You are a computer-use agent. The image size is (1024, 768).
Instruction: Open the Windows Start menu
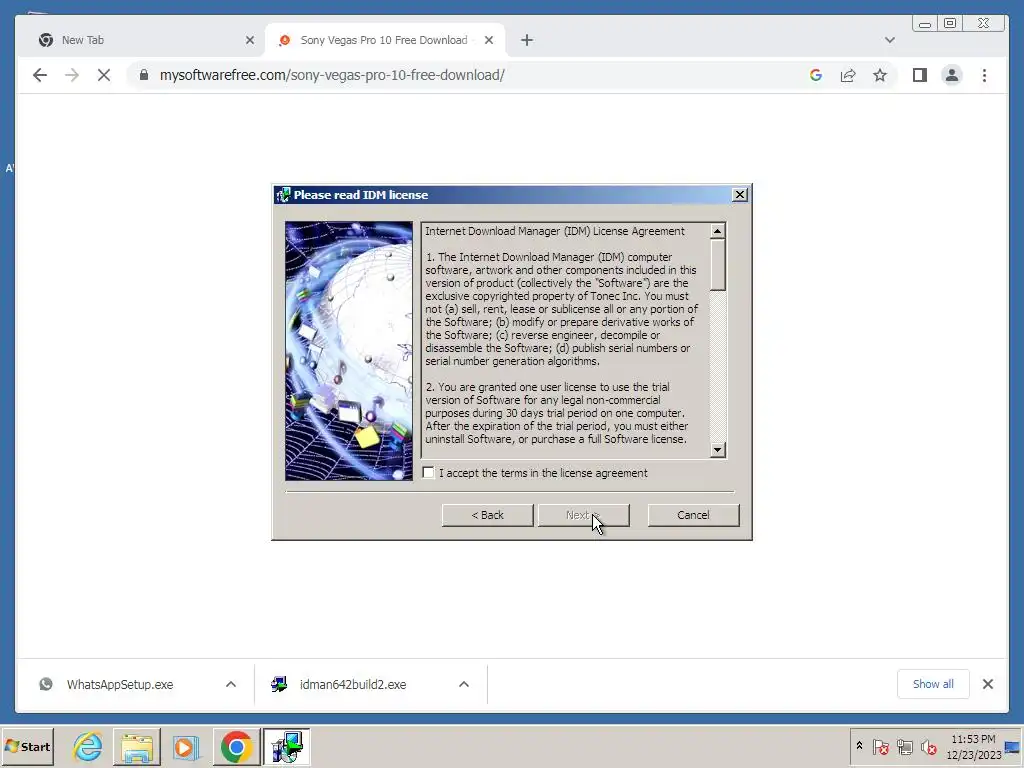pos(27,746)
